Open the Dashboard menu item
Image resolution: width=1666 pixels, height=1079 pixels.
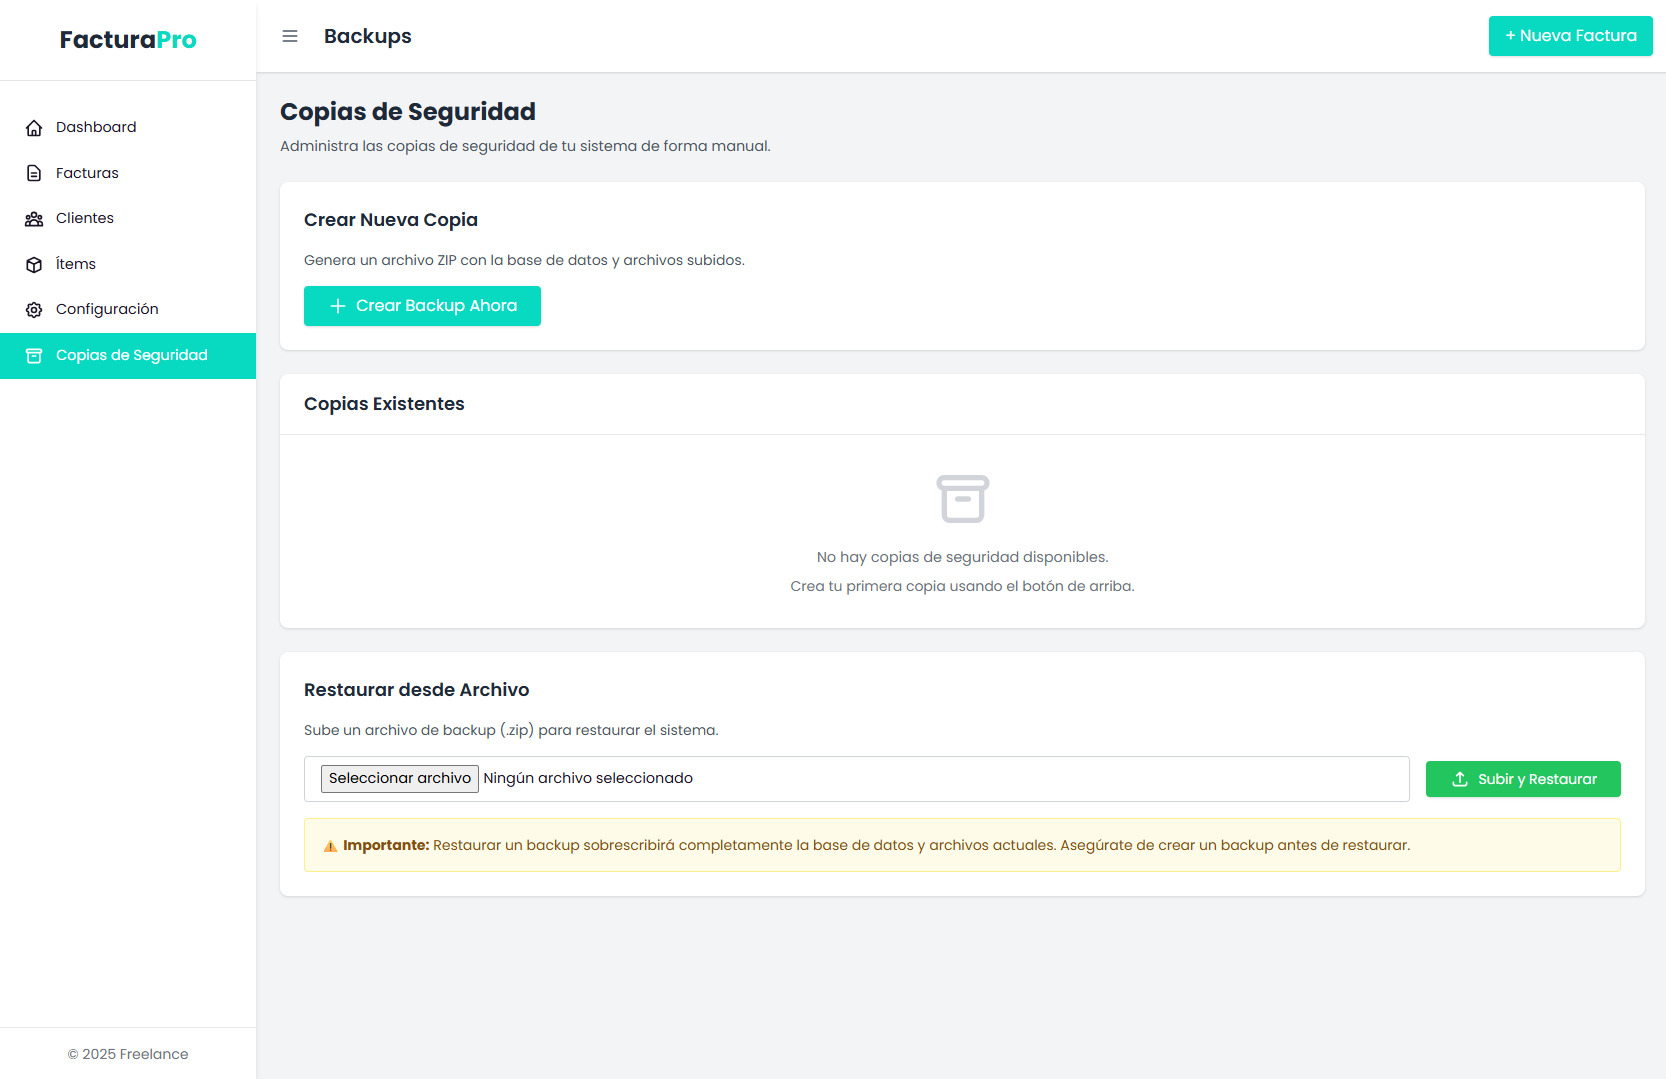point(96,127)
